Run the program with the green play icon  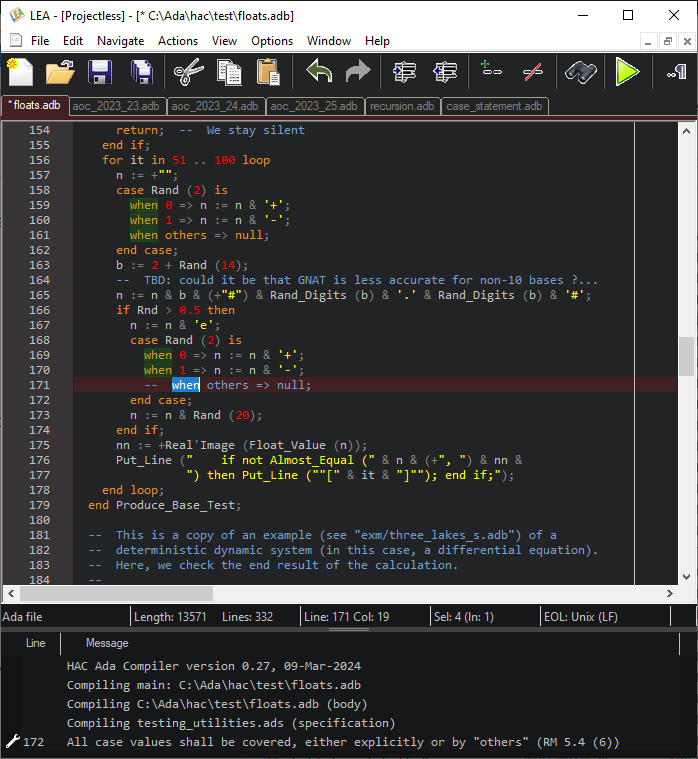627,72
